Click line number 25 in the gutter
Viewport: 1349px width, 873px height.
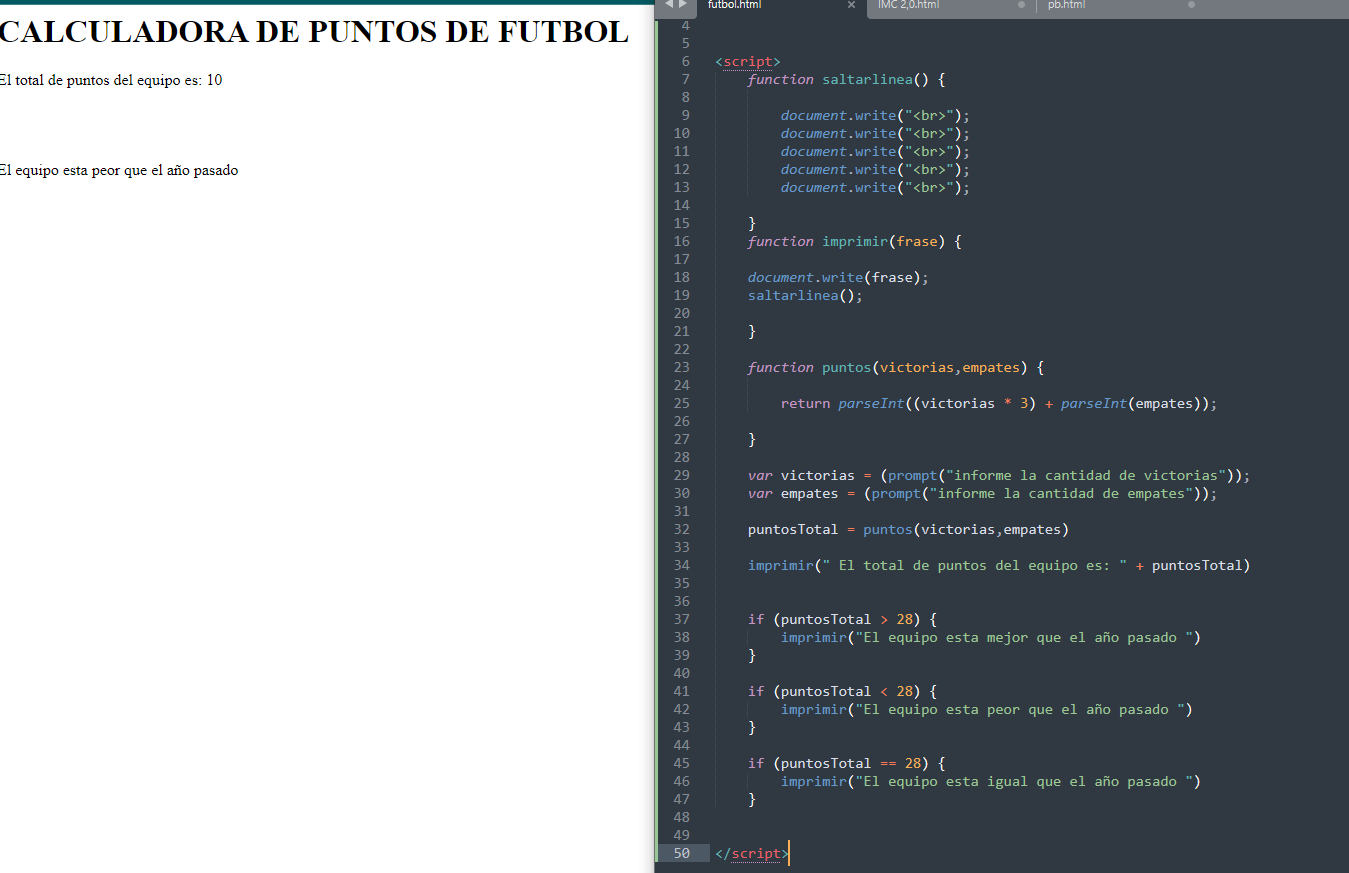[x=681, y=403]
